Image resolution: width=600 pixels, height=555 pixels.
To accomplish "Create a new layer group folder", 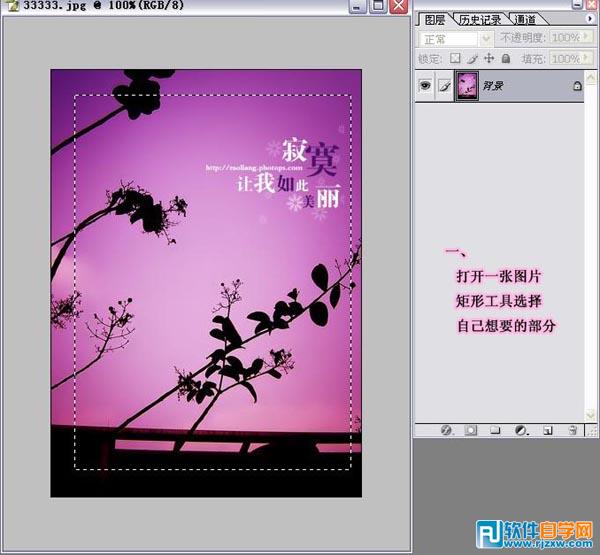I will [x=495, y=430].
